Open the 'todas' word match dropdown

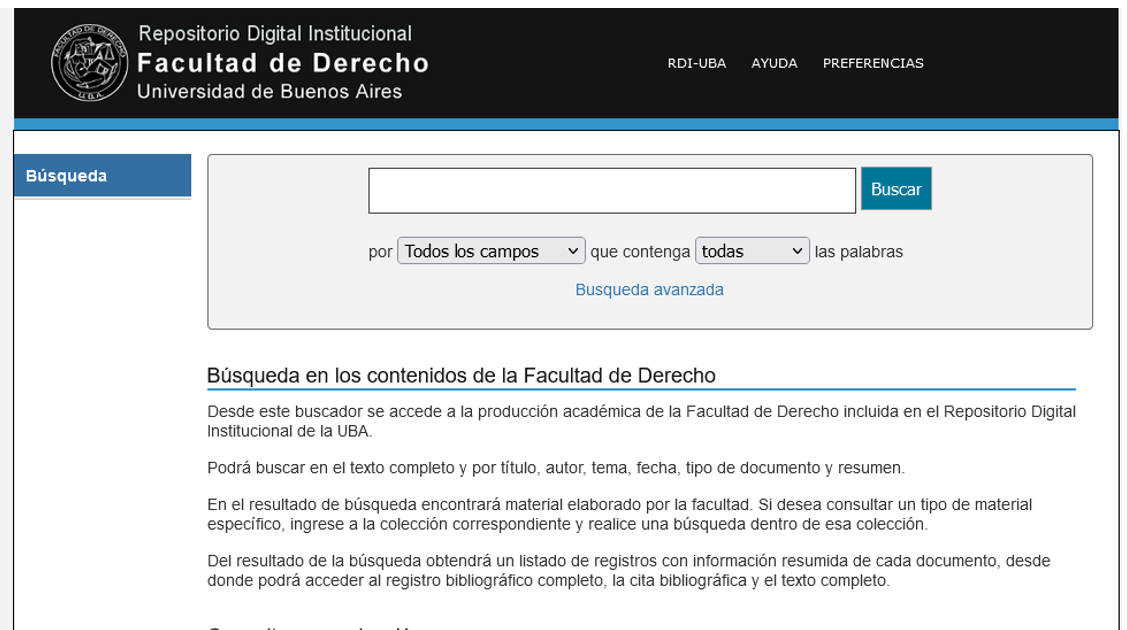tap(752, 251)
